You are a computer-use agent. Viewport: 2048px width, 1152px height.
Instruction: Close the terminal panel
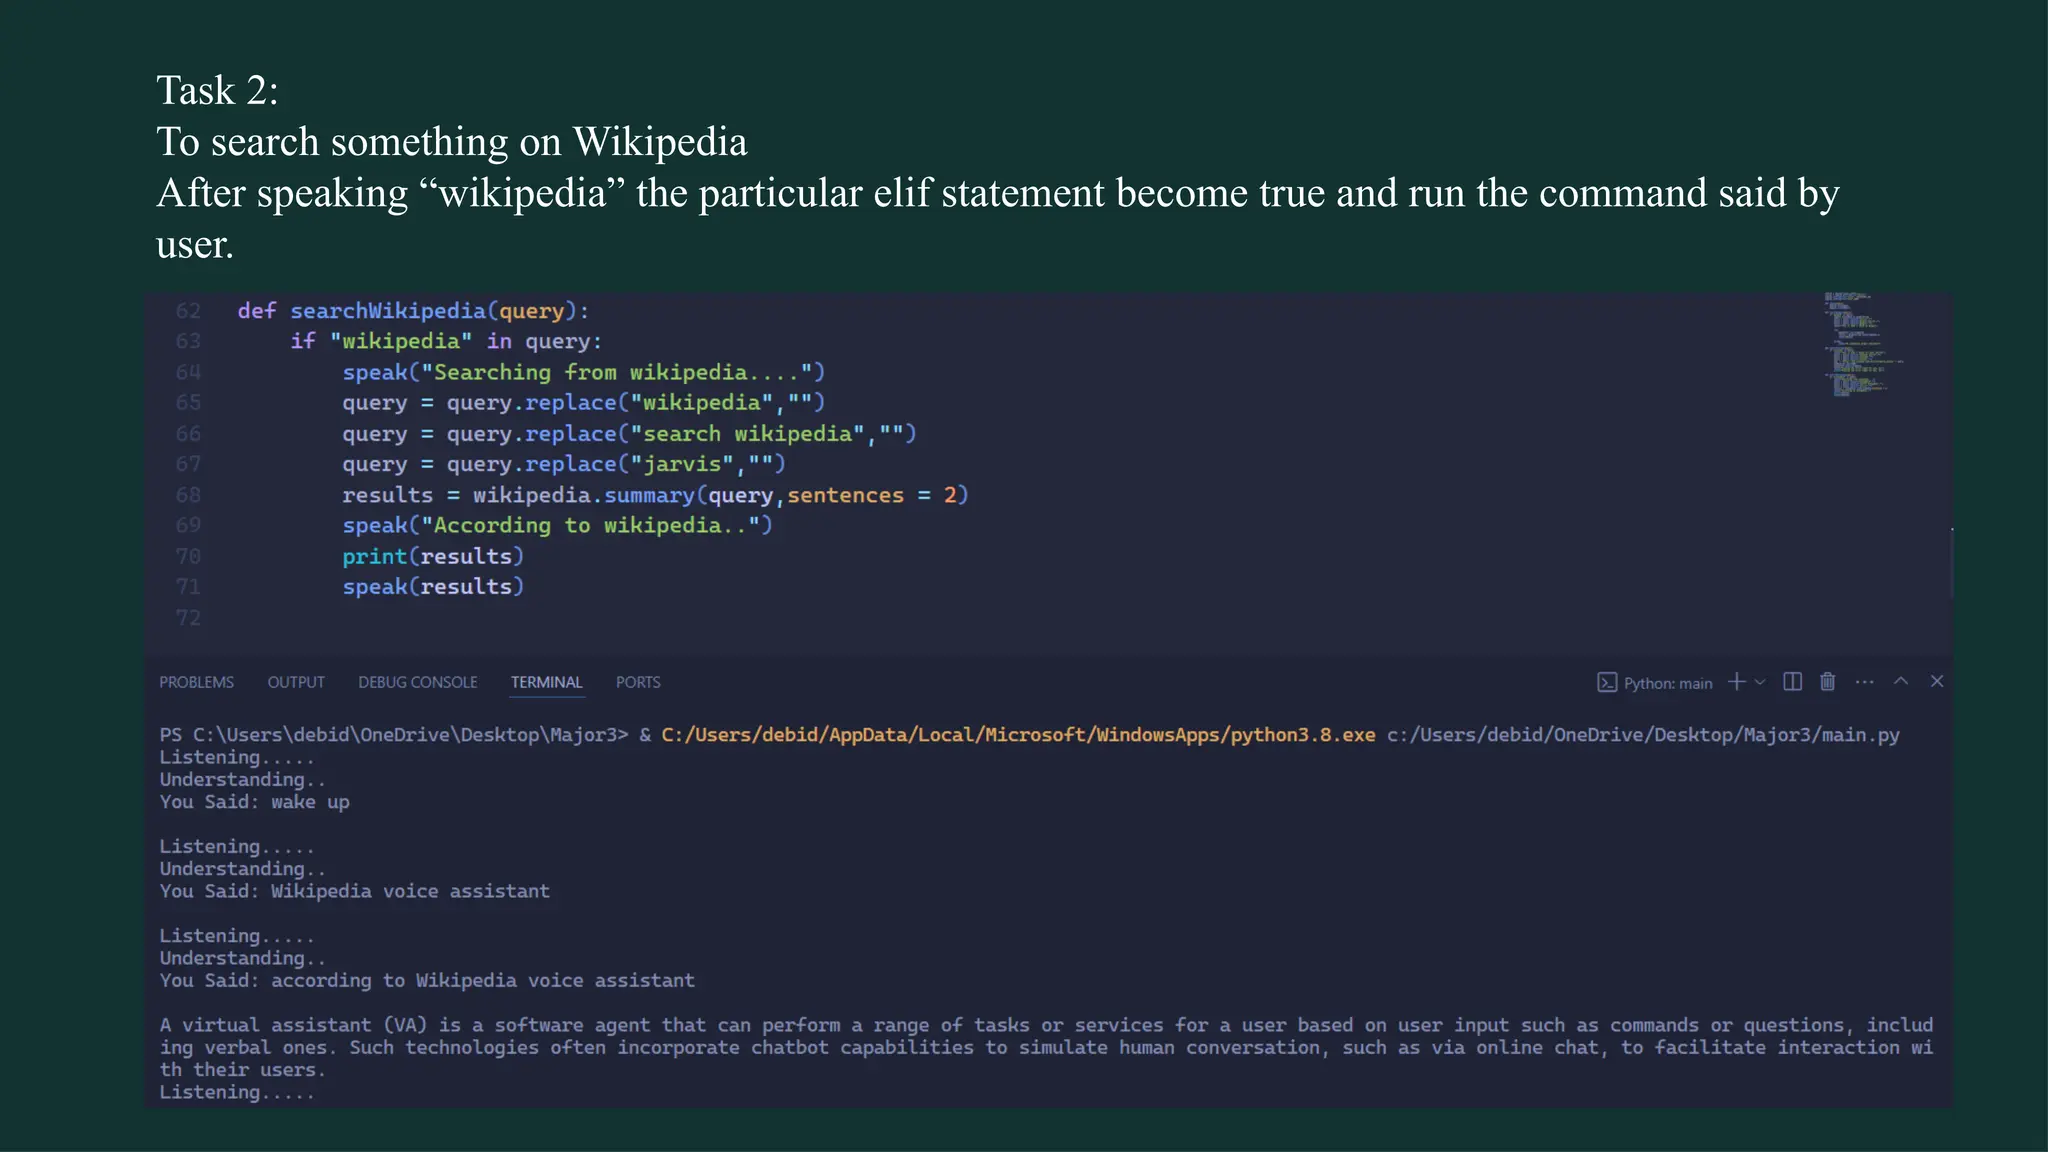[x=1937, y=681]
